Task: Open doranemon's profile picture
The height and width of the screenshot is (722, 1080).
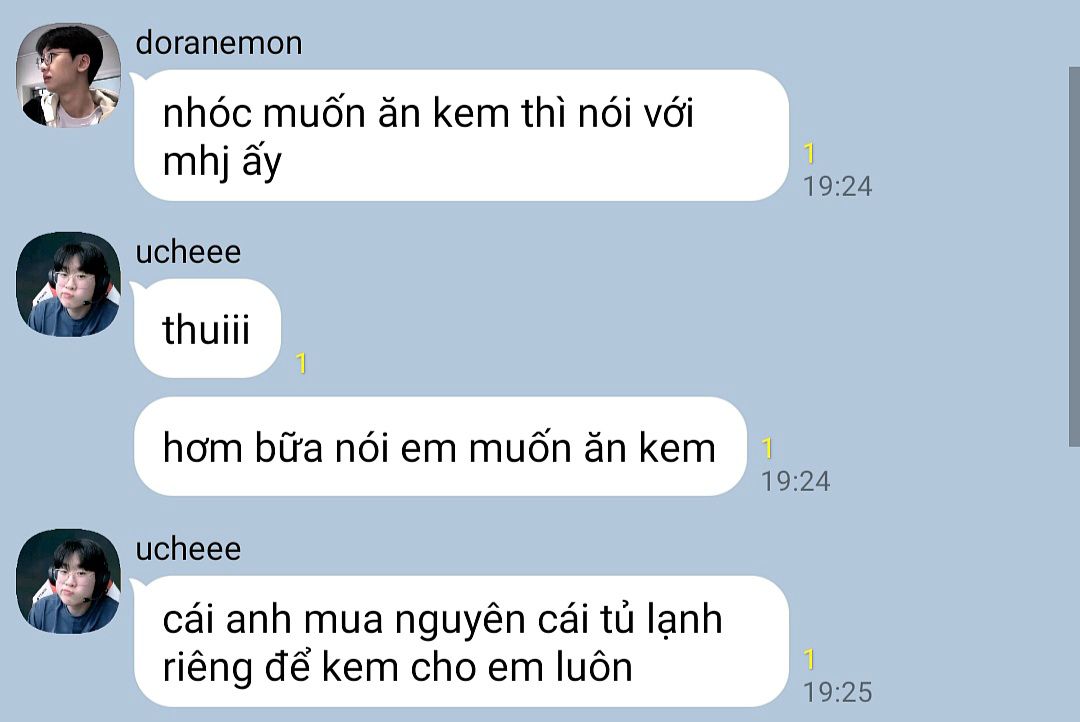Action: [x=68, y=75]
